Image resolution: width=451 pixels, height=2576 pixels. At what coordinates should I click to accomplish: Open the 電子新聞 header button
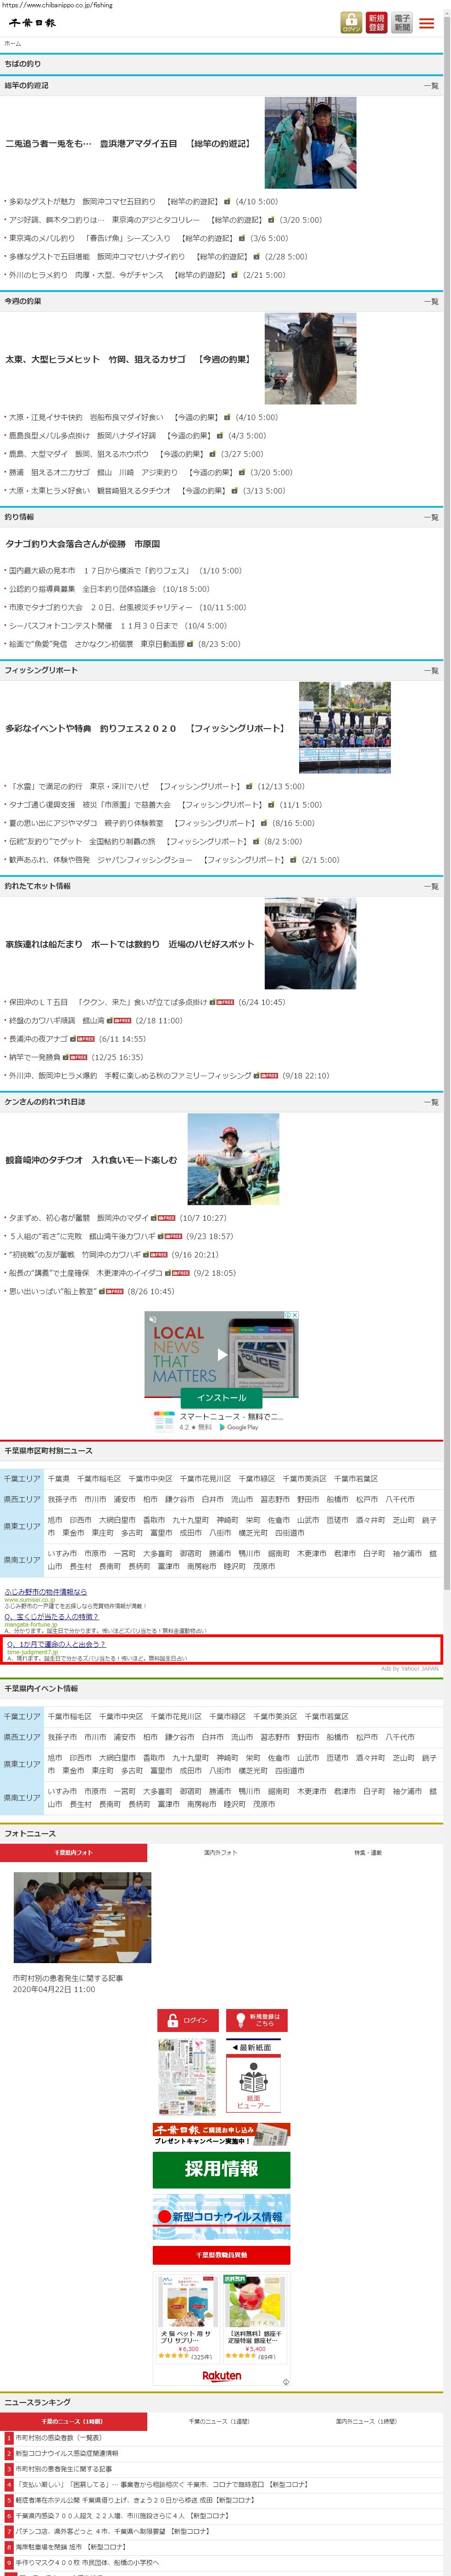pyautogui.click(x=401, y=22)
